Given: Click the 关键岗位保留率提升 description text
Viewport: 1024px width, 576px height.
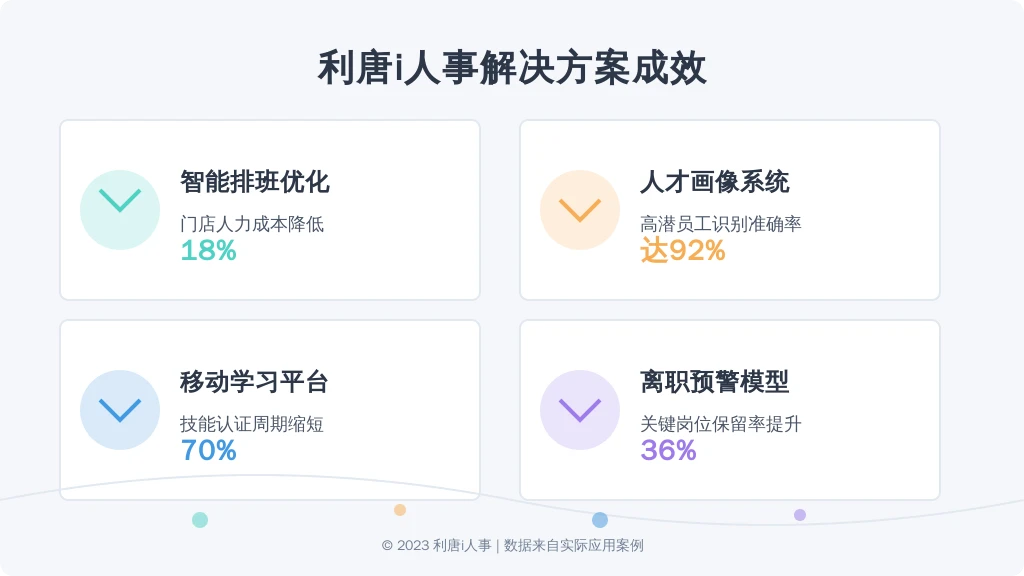Looking at the screenshot, I should (x=720, y=424).
